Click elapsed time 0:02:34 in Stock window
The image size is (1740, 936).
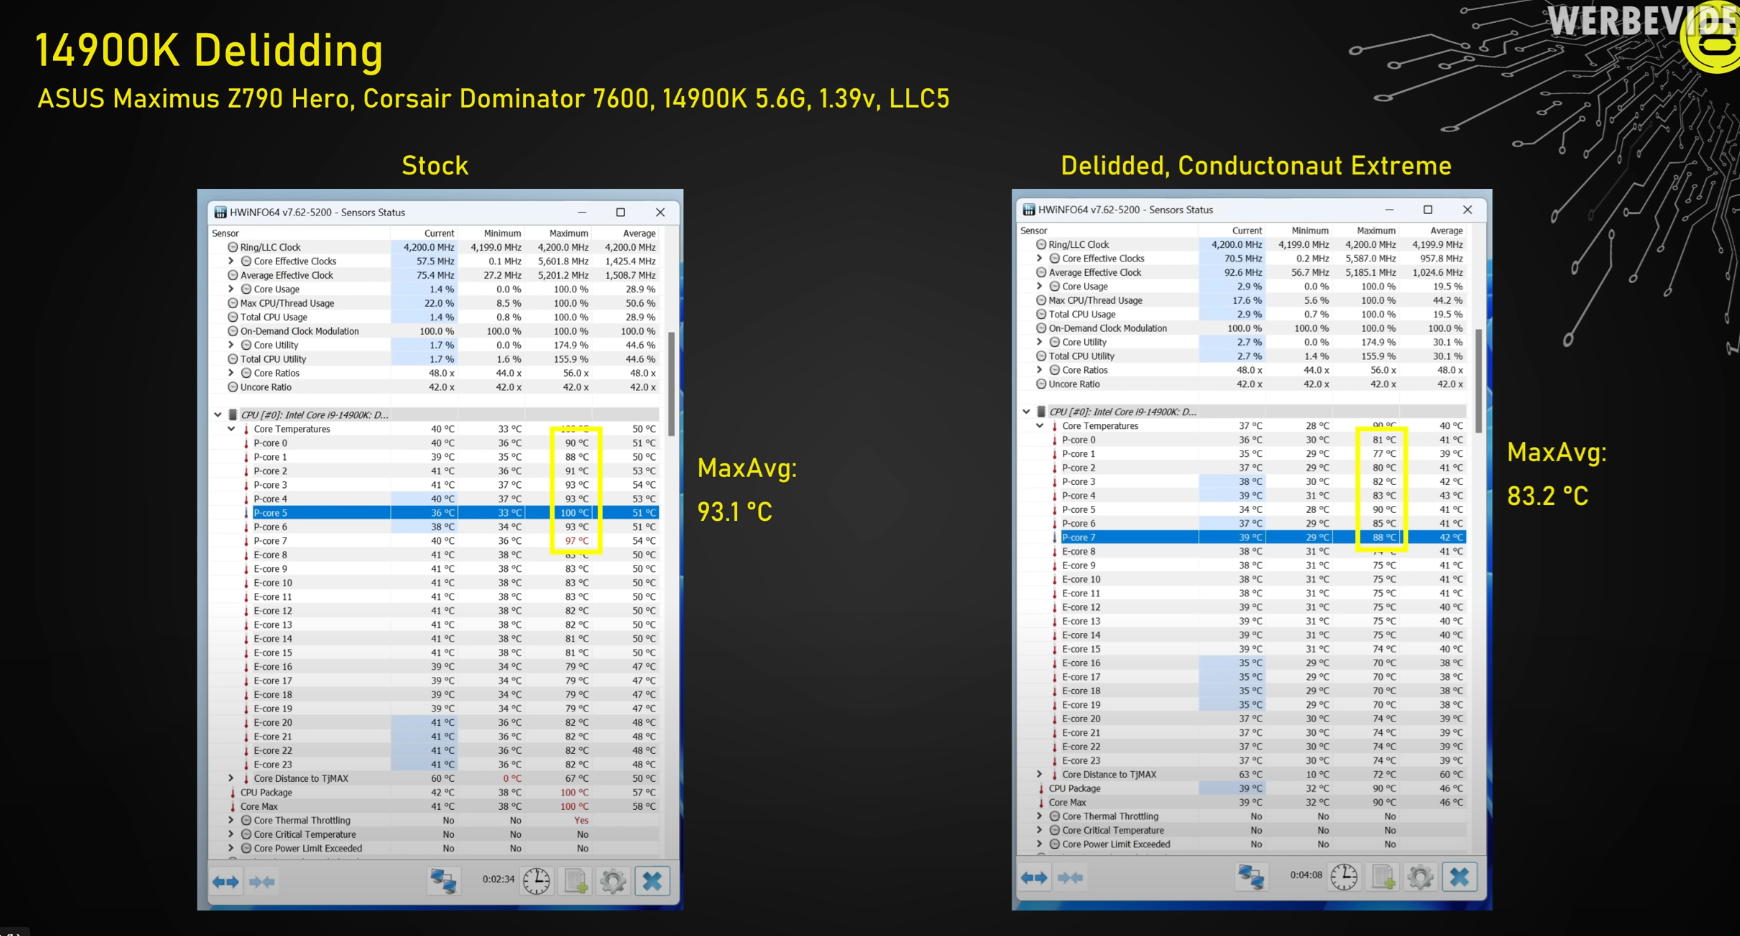(498, 880)
